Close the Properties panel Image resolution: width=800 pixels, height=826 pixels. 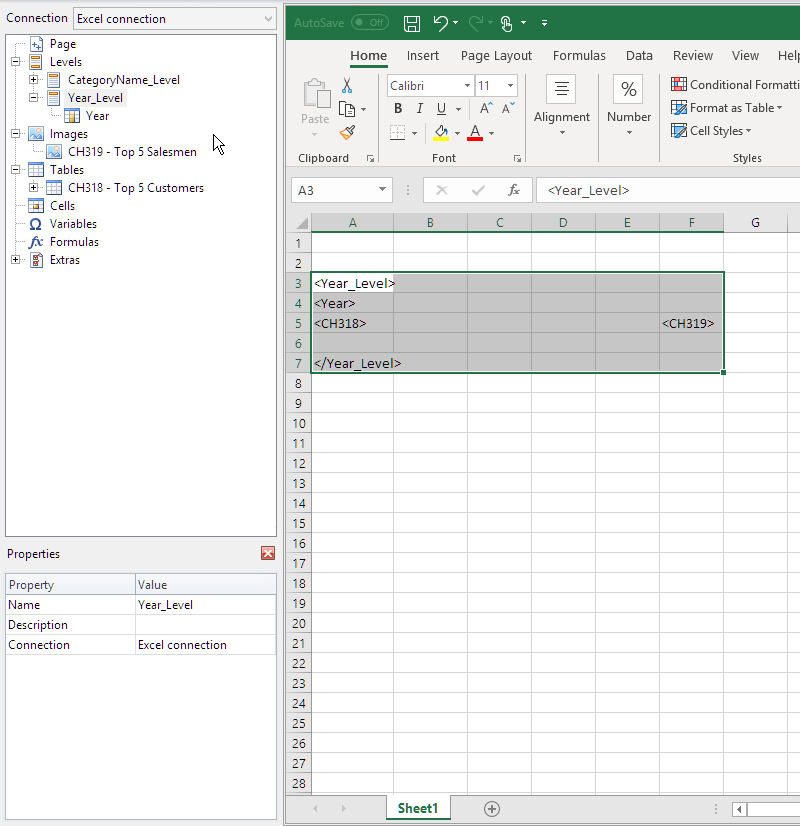[267, 553]
